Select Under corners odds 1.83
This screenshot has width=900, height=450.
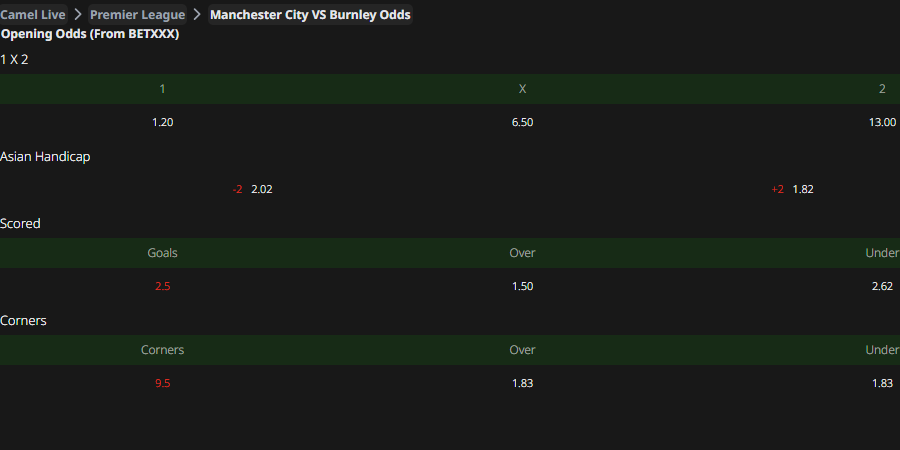pos(882,383)
